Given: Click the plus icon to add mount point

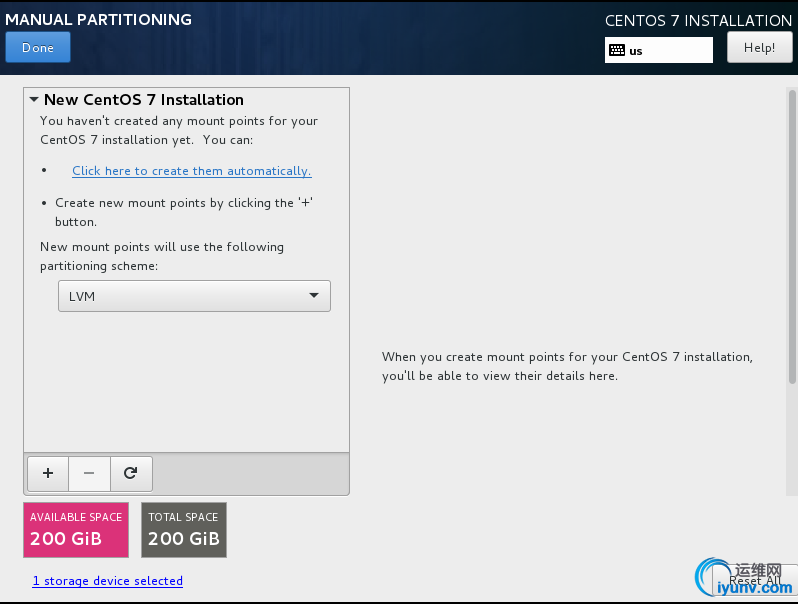Looking at the screenshot, I should pyautogui.click(x=48, y=473).
